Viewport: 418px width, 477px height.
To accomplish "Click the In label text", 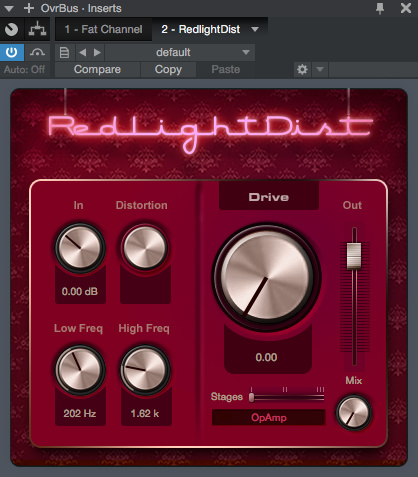I will click(78, 205).
